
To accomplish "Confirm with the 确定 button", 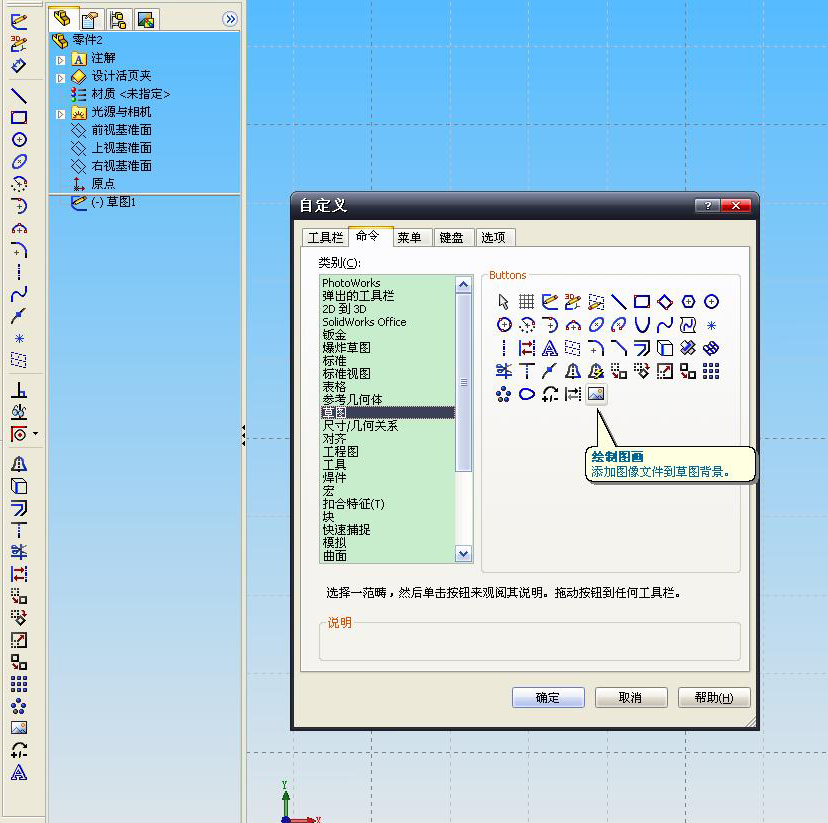I will point(548,697).
